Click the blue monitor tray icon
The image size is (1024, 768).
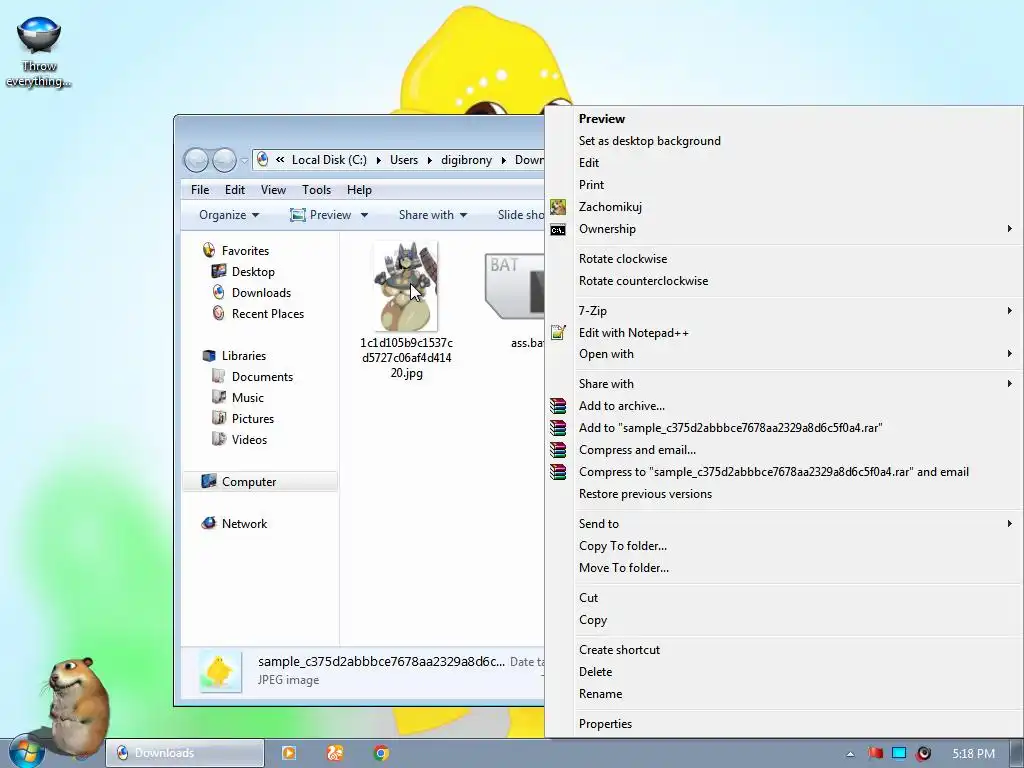click(899, 753)
